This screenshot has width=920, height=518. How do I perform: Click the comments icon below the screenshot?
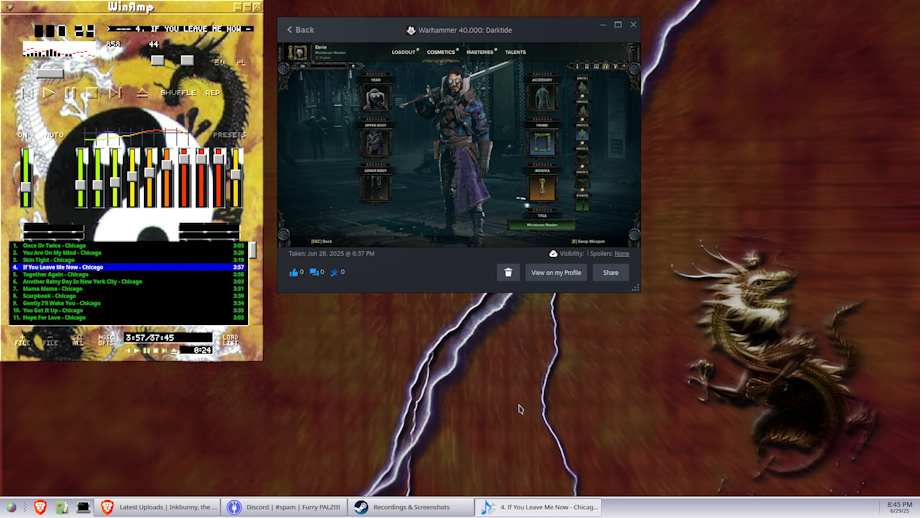[x=315, y=272]
